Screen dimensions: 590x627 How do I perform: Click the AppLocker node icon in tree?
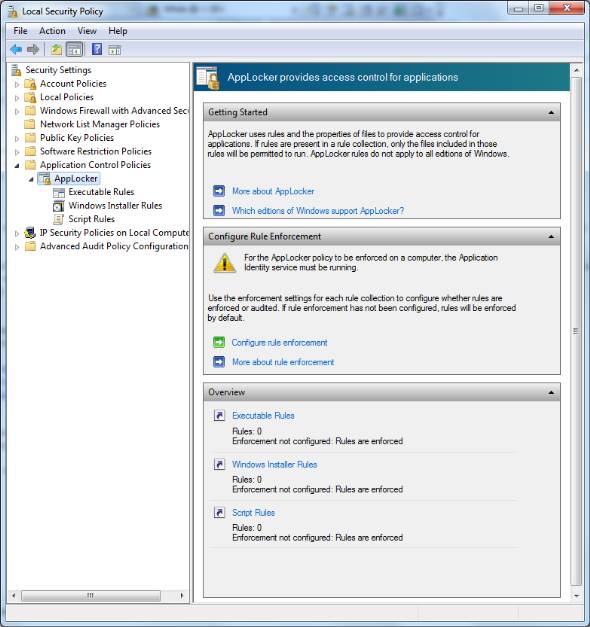pos(45,178)
